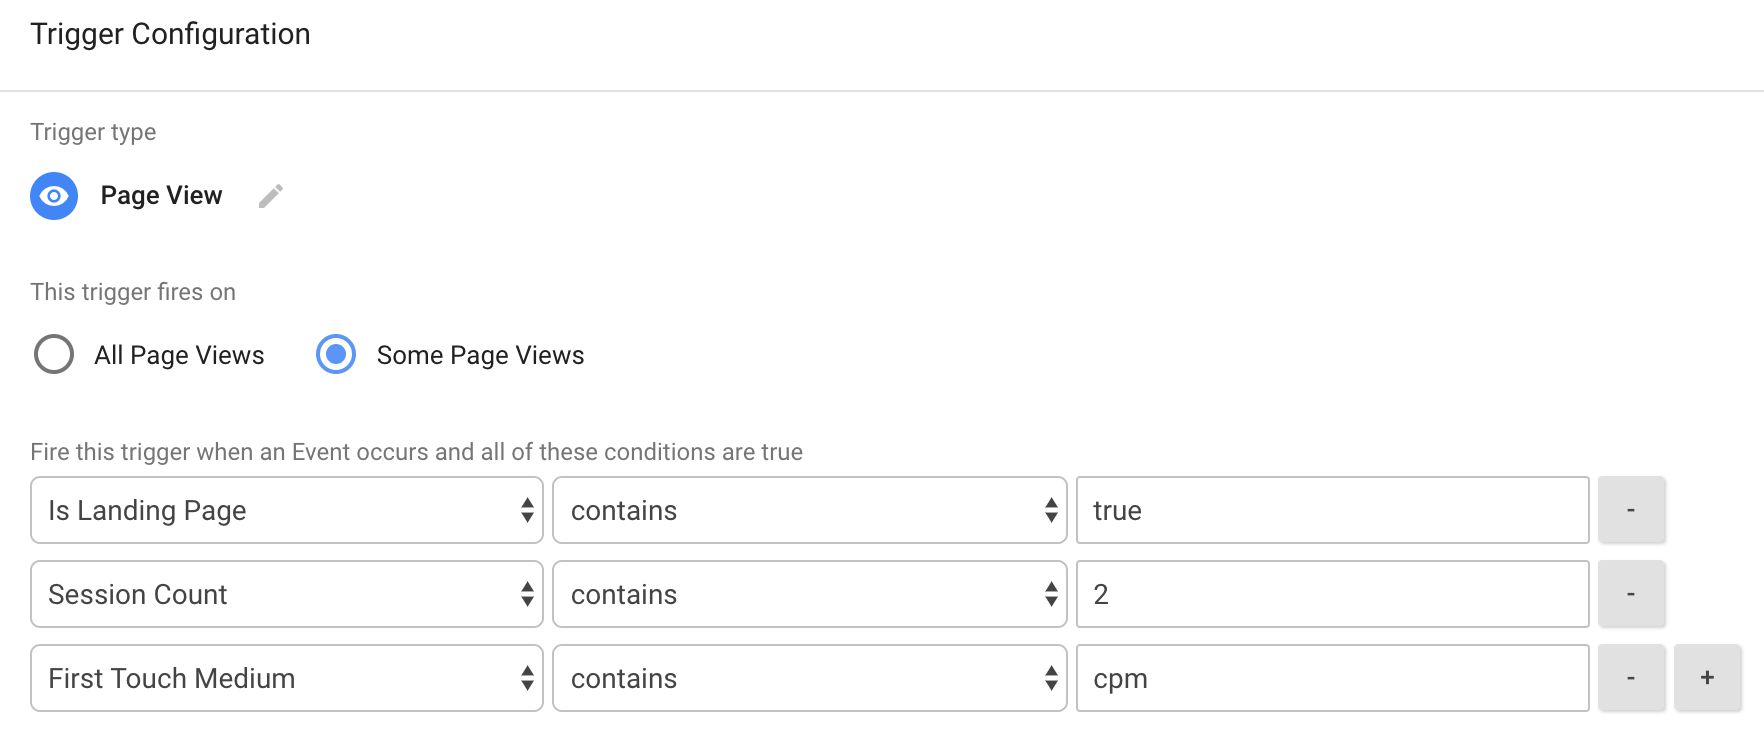Viewport: 1764px width, 738px height.
Task: Click the value field containing true
Action: pyautogui.click(x=1333, y=510)
